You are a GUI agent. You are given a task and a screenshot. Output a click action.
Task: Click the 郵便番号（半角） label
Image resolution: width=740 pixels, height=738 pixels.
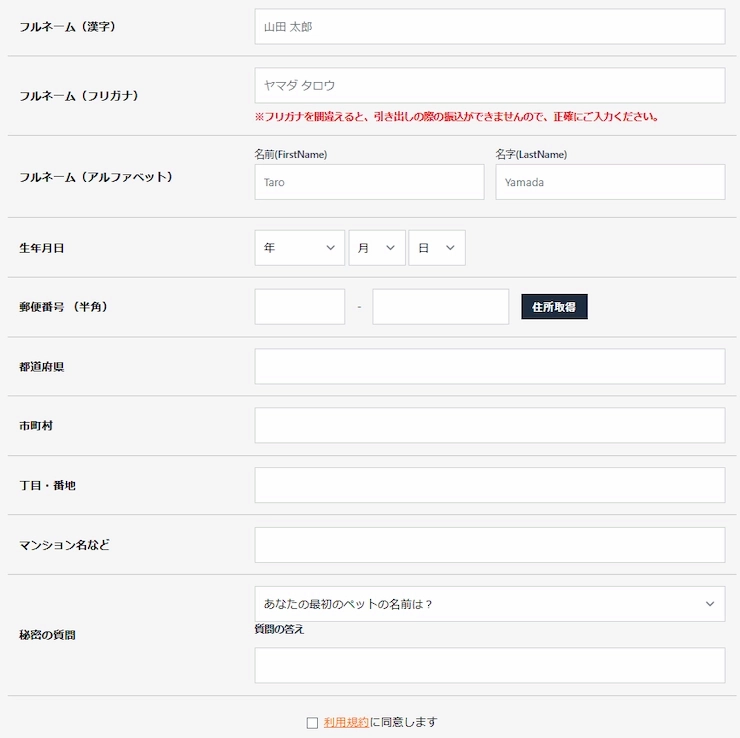click(x=63, y=307)
